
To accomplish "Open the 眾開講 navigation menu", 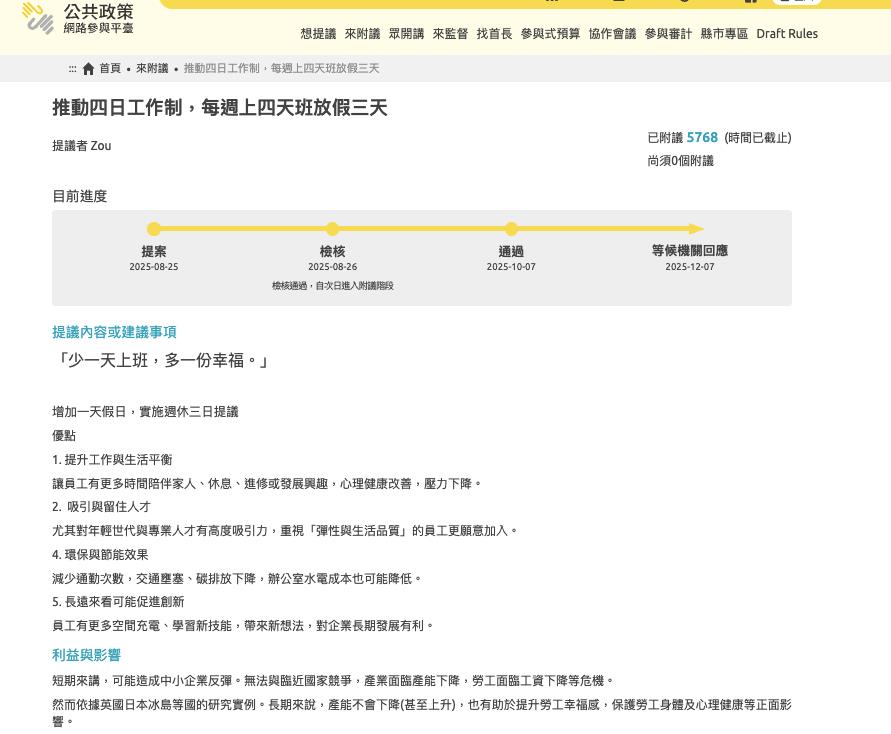I will [x=406, y=33].
